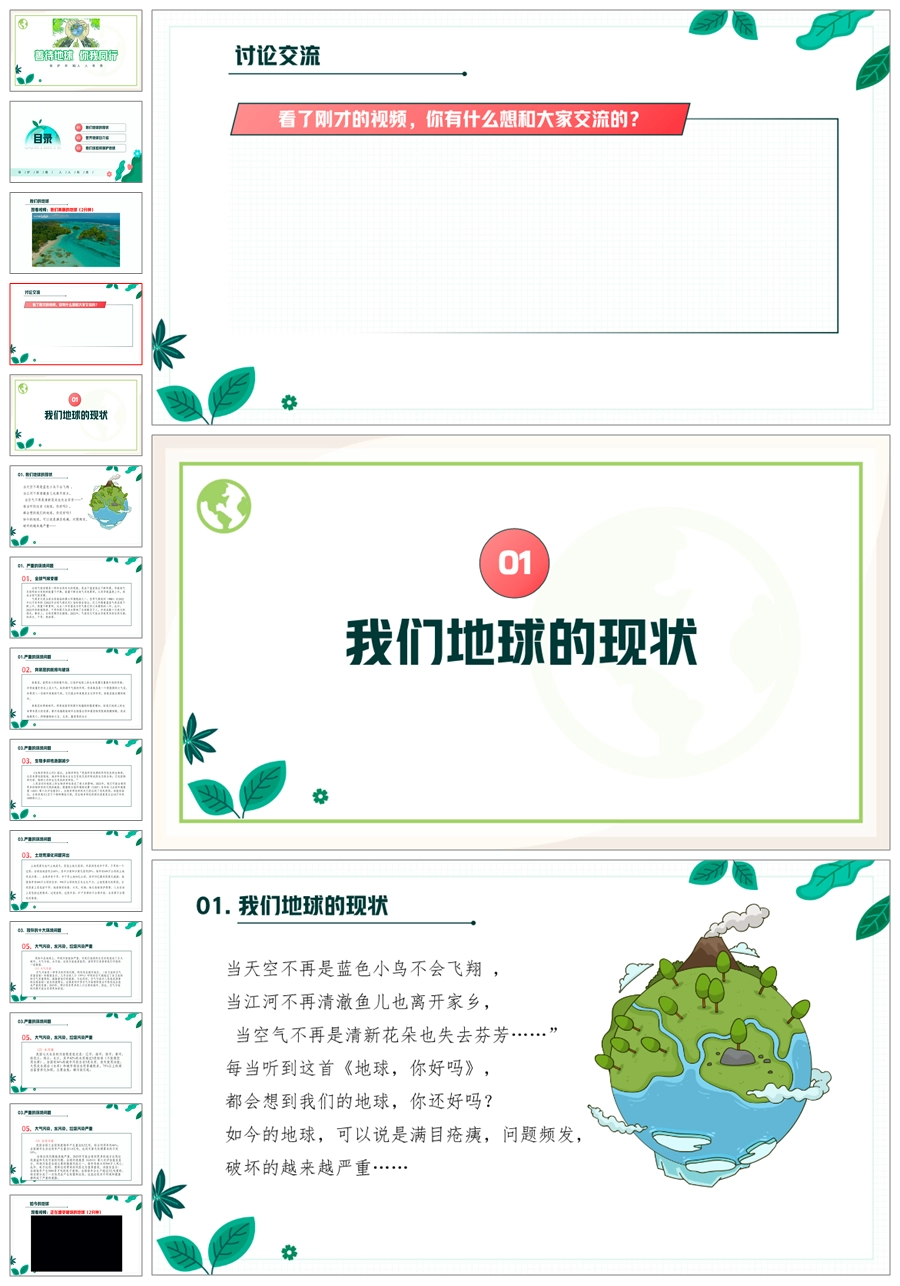
Task: Click the small green flower on the section slide
Action: pyautogui.click(x=320, y=796)
